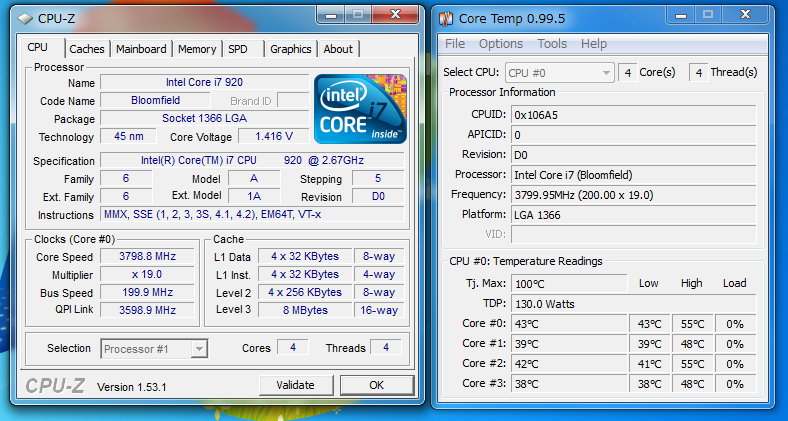This screenshot has height=421, width=788.
Task: Click the TDP field '130.0 Watts'
Action: point(634,304)
